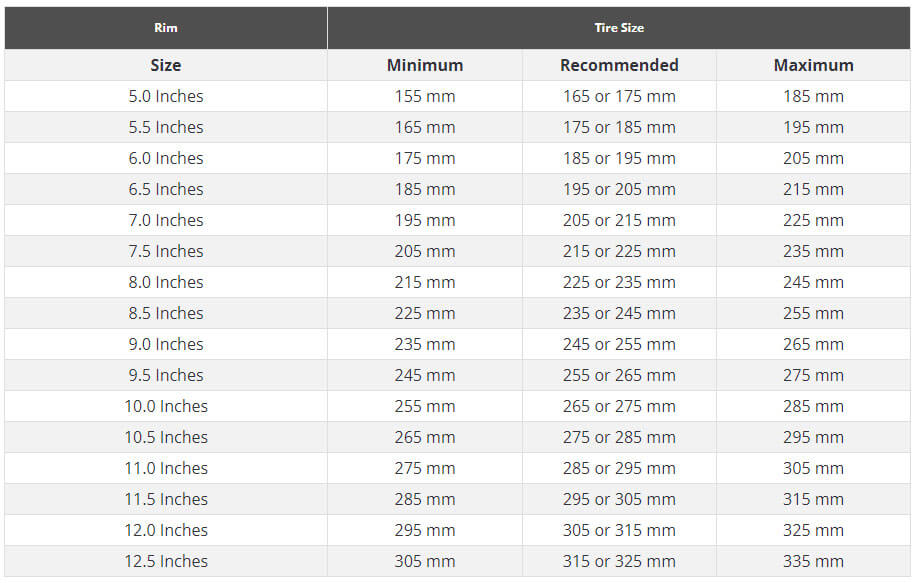This screenshot has width=916, height=583.
Task: Click the 12.5 Inches rim cell
Action: point(166,561)
